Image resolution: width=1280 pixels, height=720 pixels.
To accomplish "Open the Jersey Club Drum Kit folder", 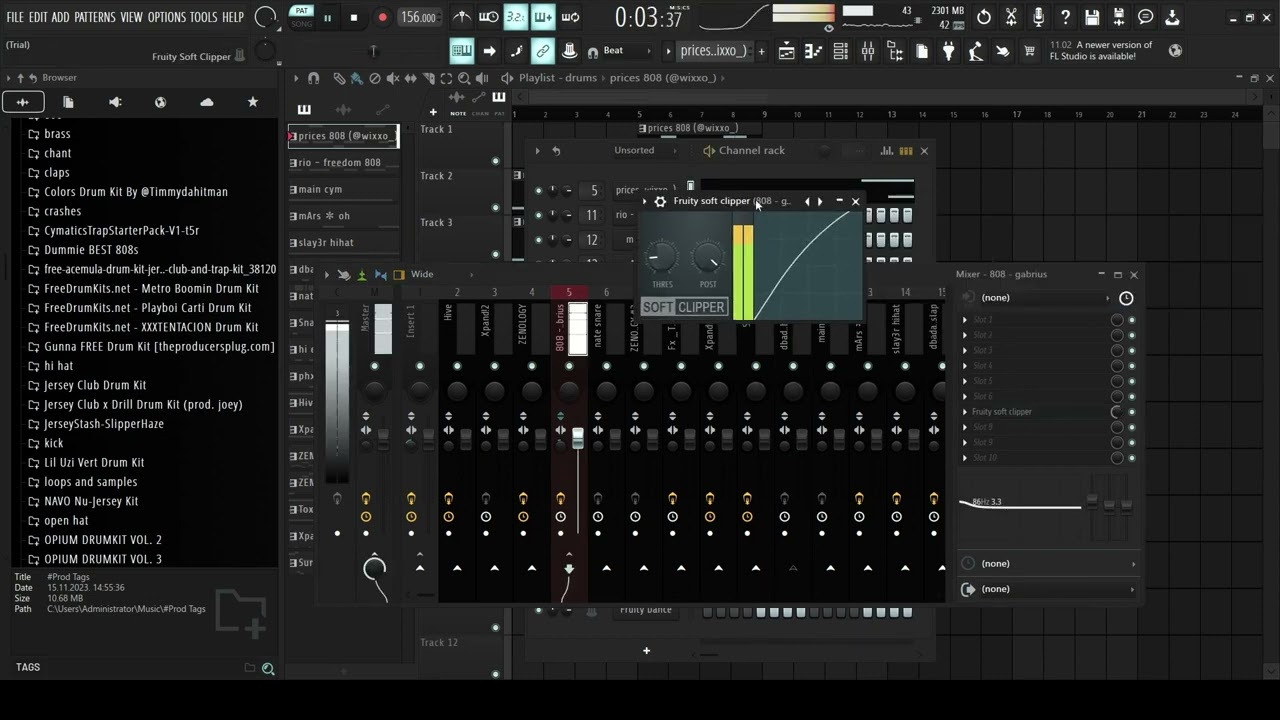I will [x=95, y=385].
